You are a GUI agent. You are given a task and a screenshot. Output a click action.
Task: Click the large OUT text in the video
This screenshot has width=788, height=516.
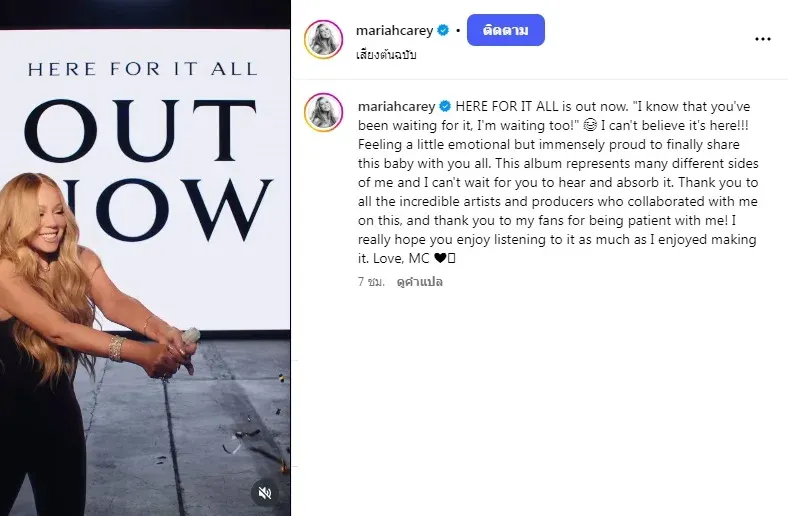click(140, 131)
